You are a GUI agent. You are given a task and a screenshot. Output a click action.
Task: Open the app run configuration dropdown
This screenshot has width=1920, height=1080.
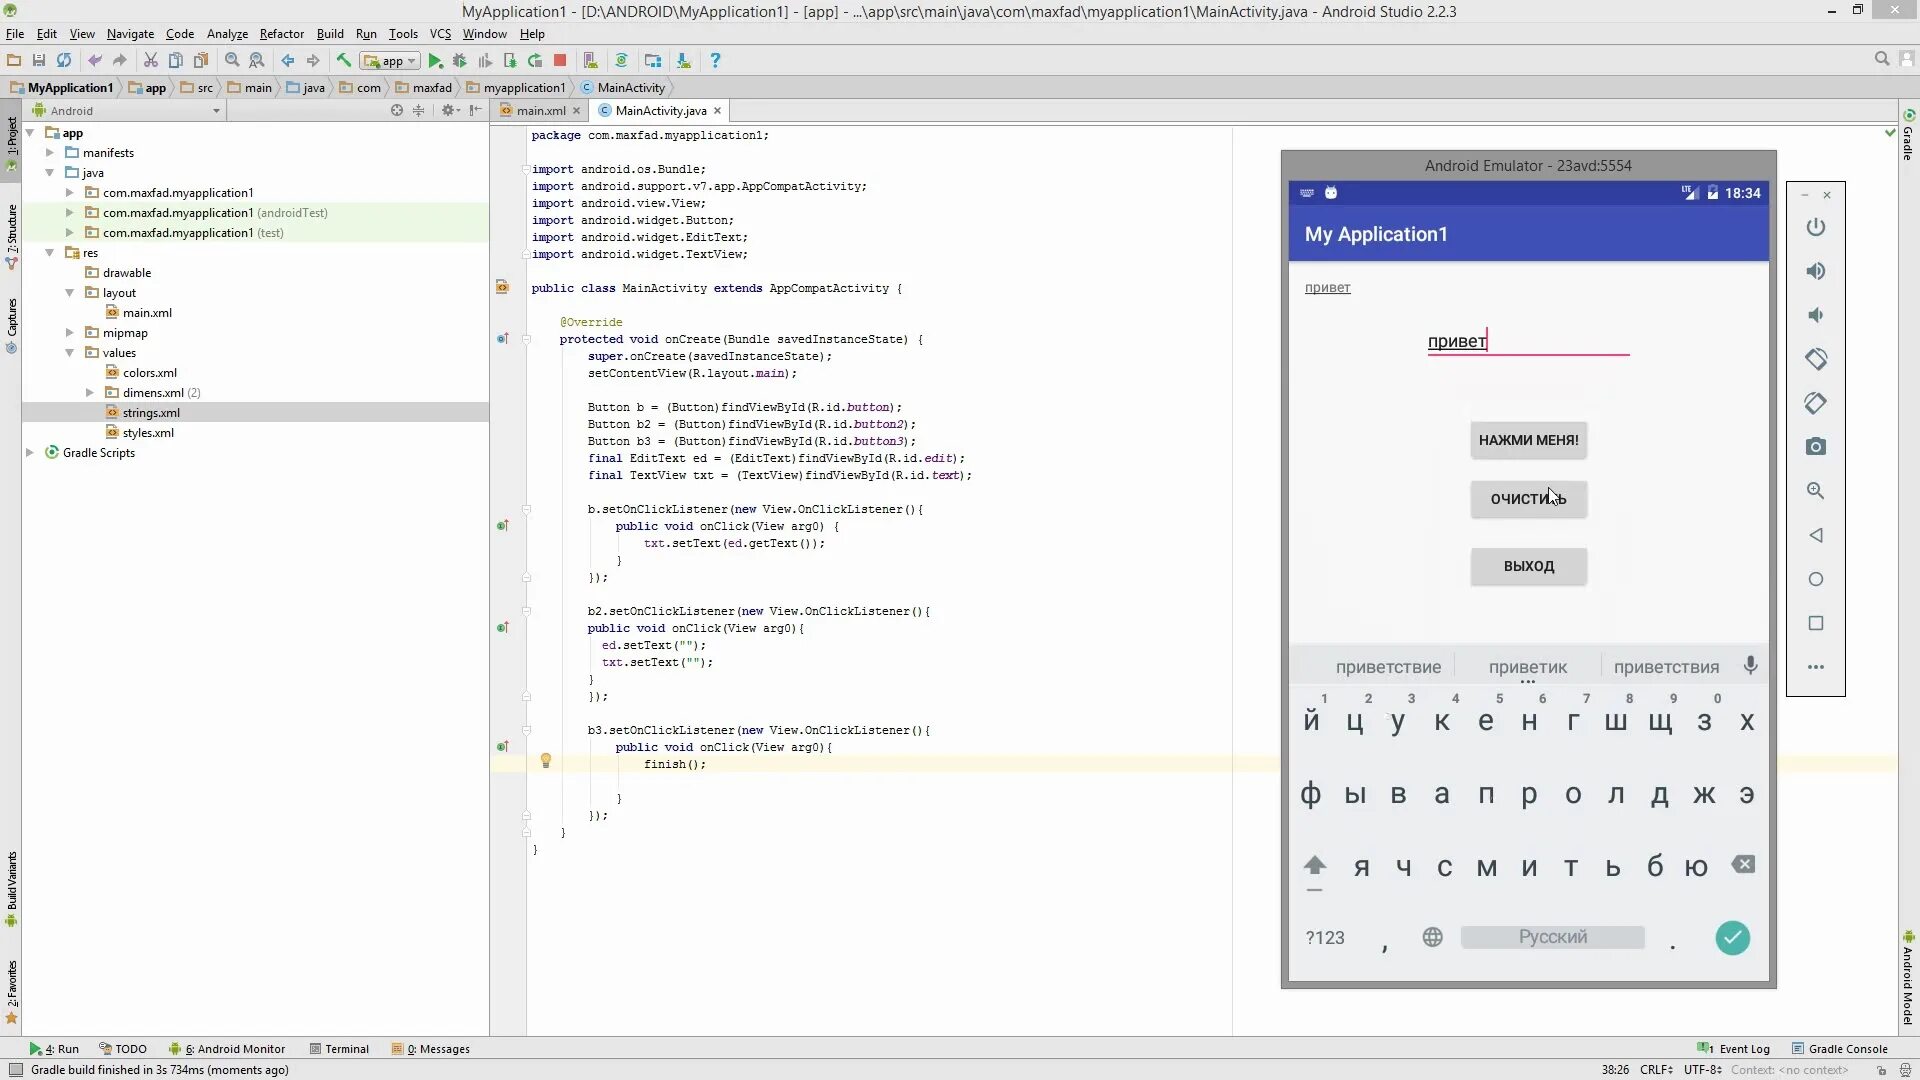coord(391,61)
